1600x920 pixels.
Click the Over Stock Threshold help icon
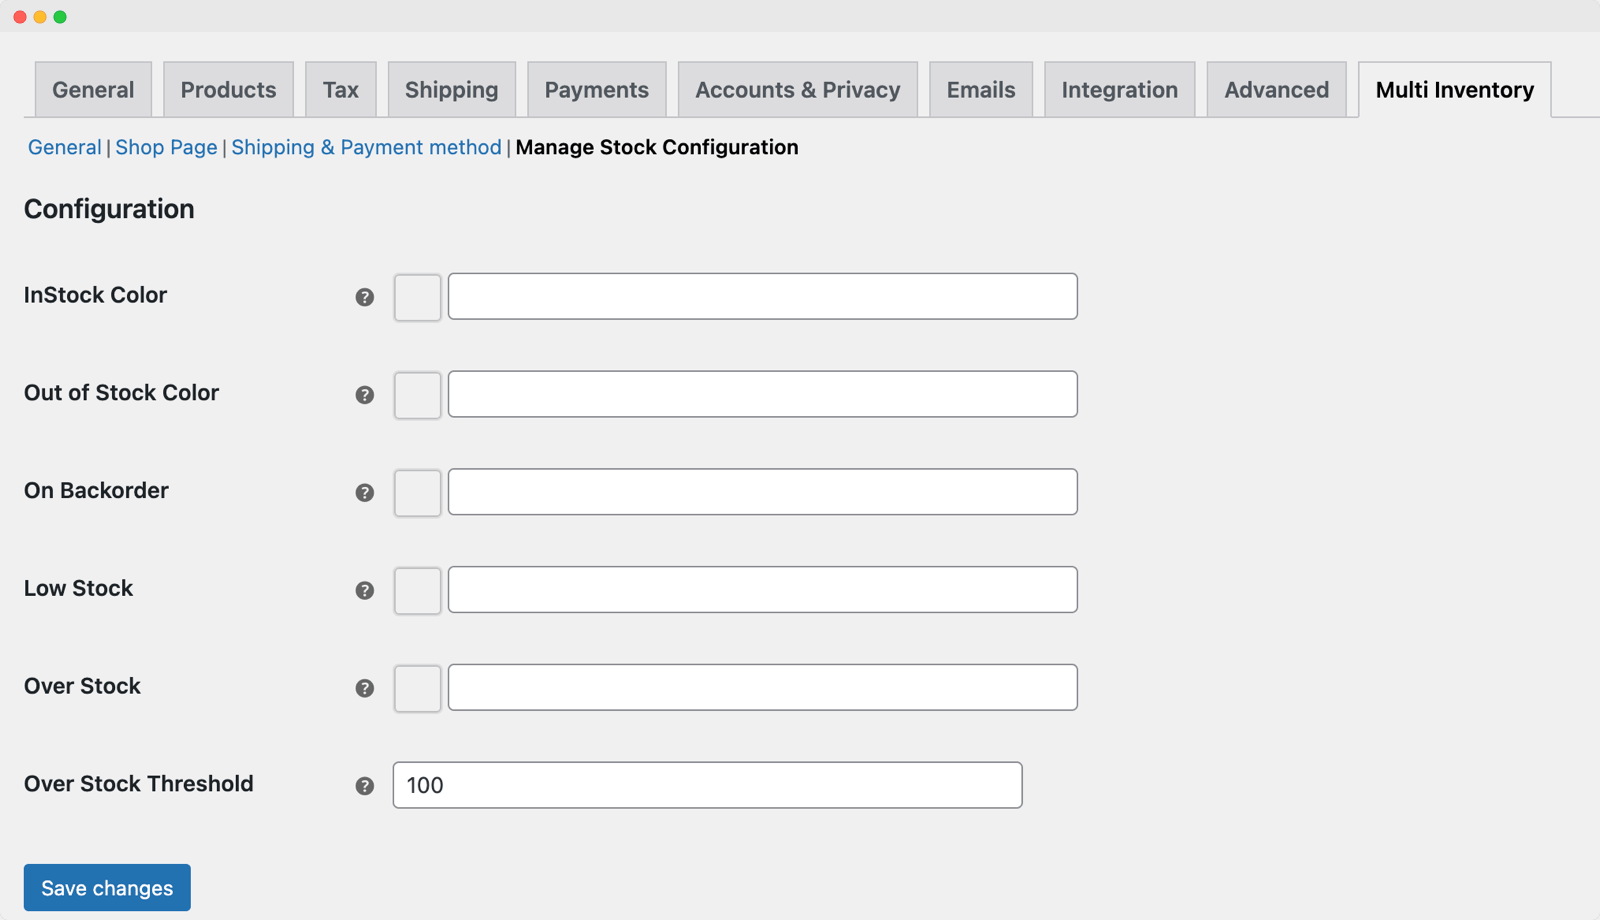365,786
